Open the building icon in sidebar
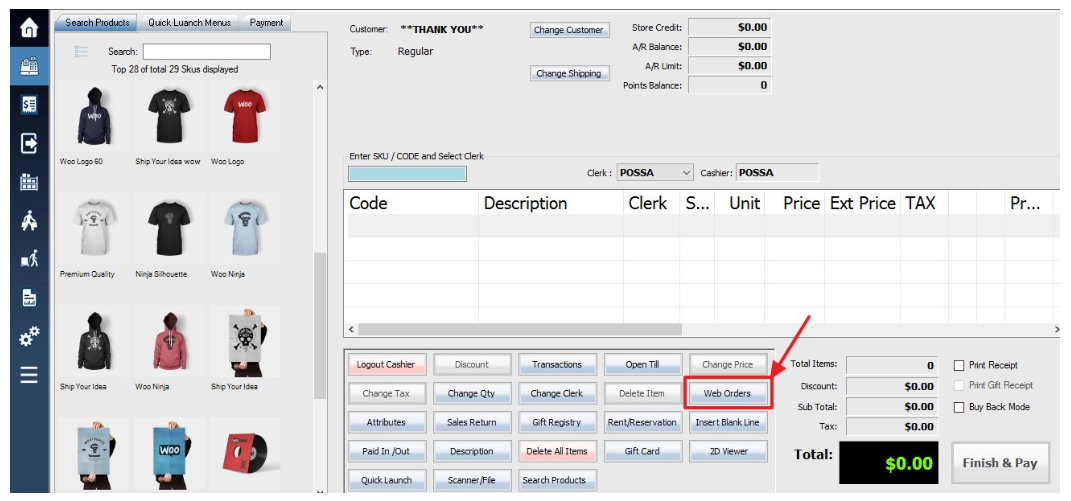 (28, 182)
